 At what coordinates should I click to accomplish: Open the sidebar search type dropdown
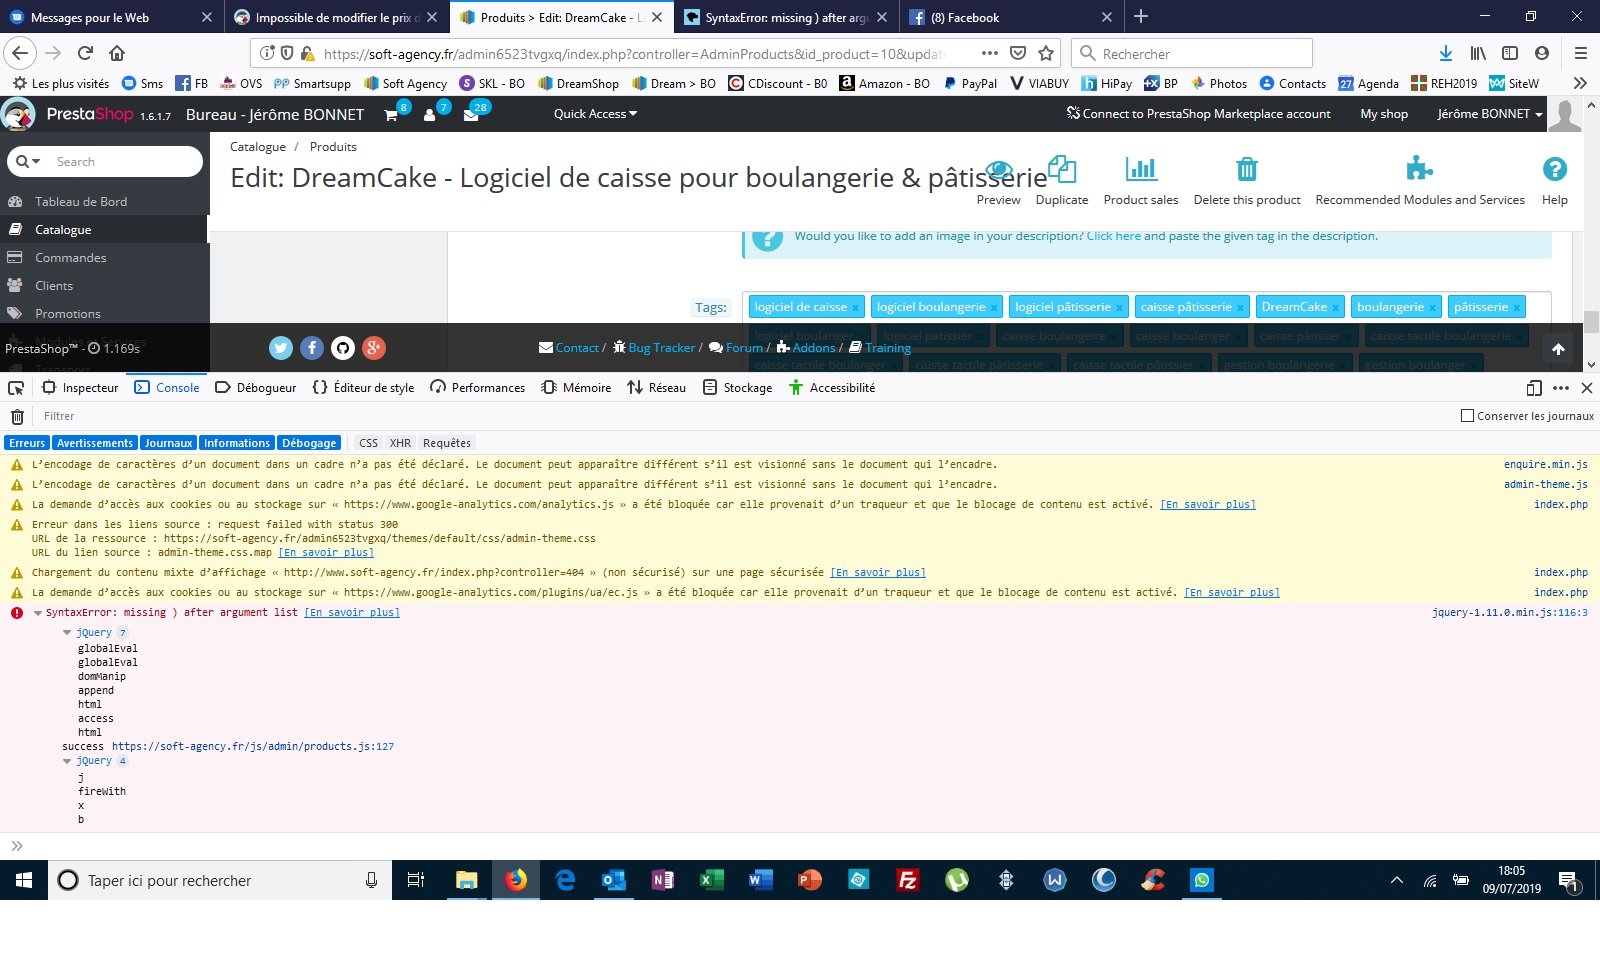(28, 161)
